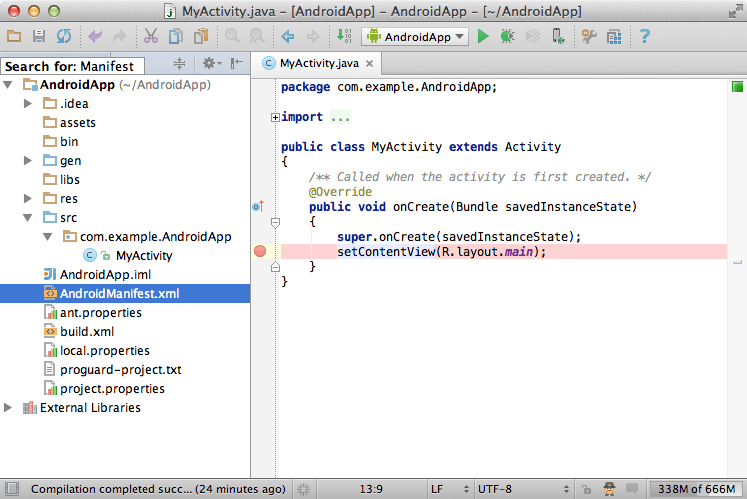Click the override gutter icon beside onCreate
The width and height of the screenshot is (747, 499).
[258, 206]
